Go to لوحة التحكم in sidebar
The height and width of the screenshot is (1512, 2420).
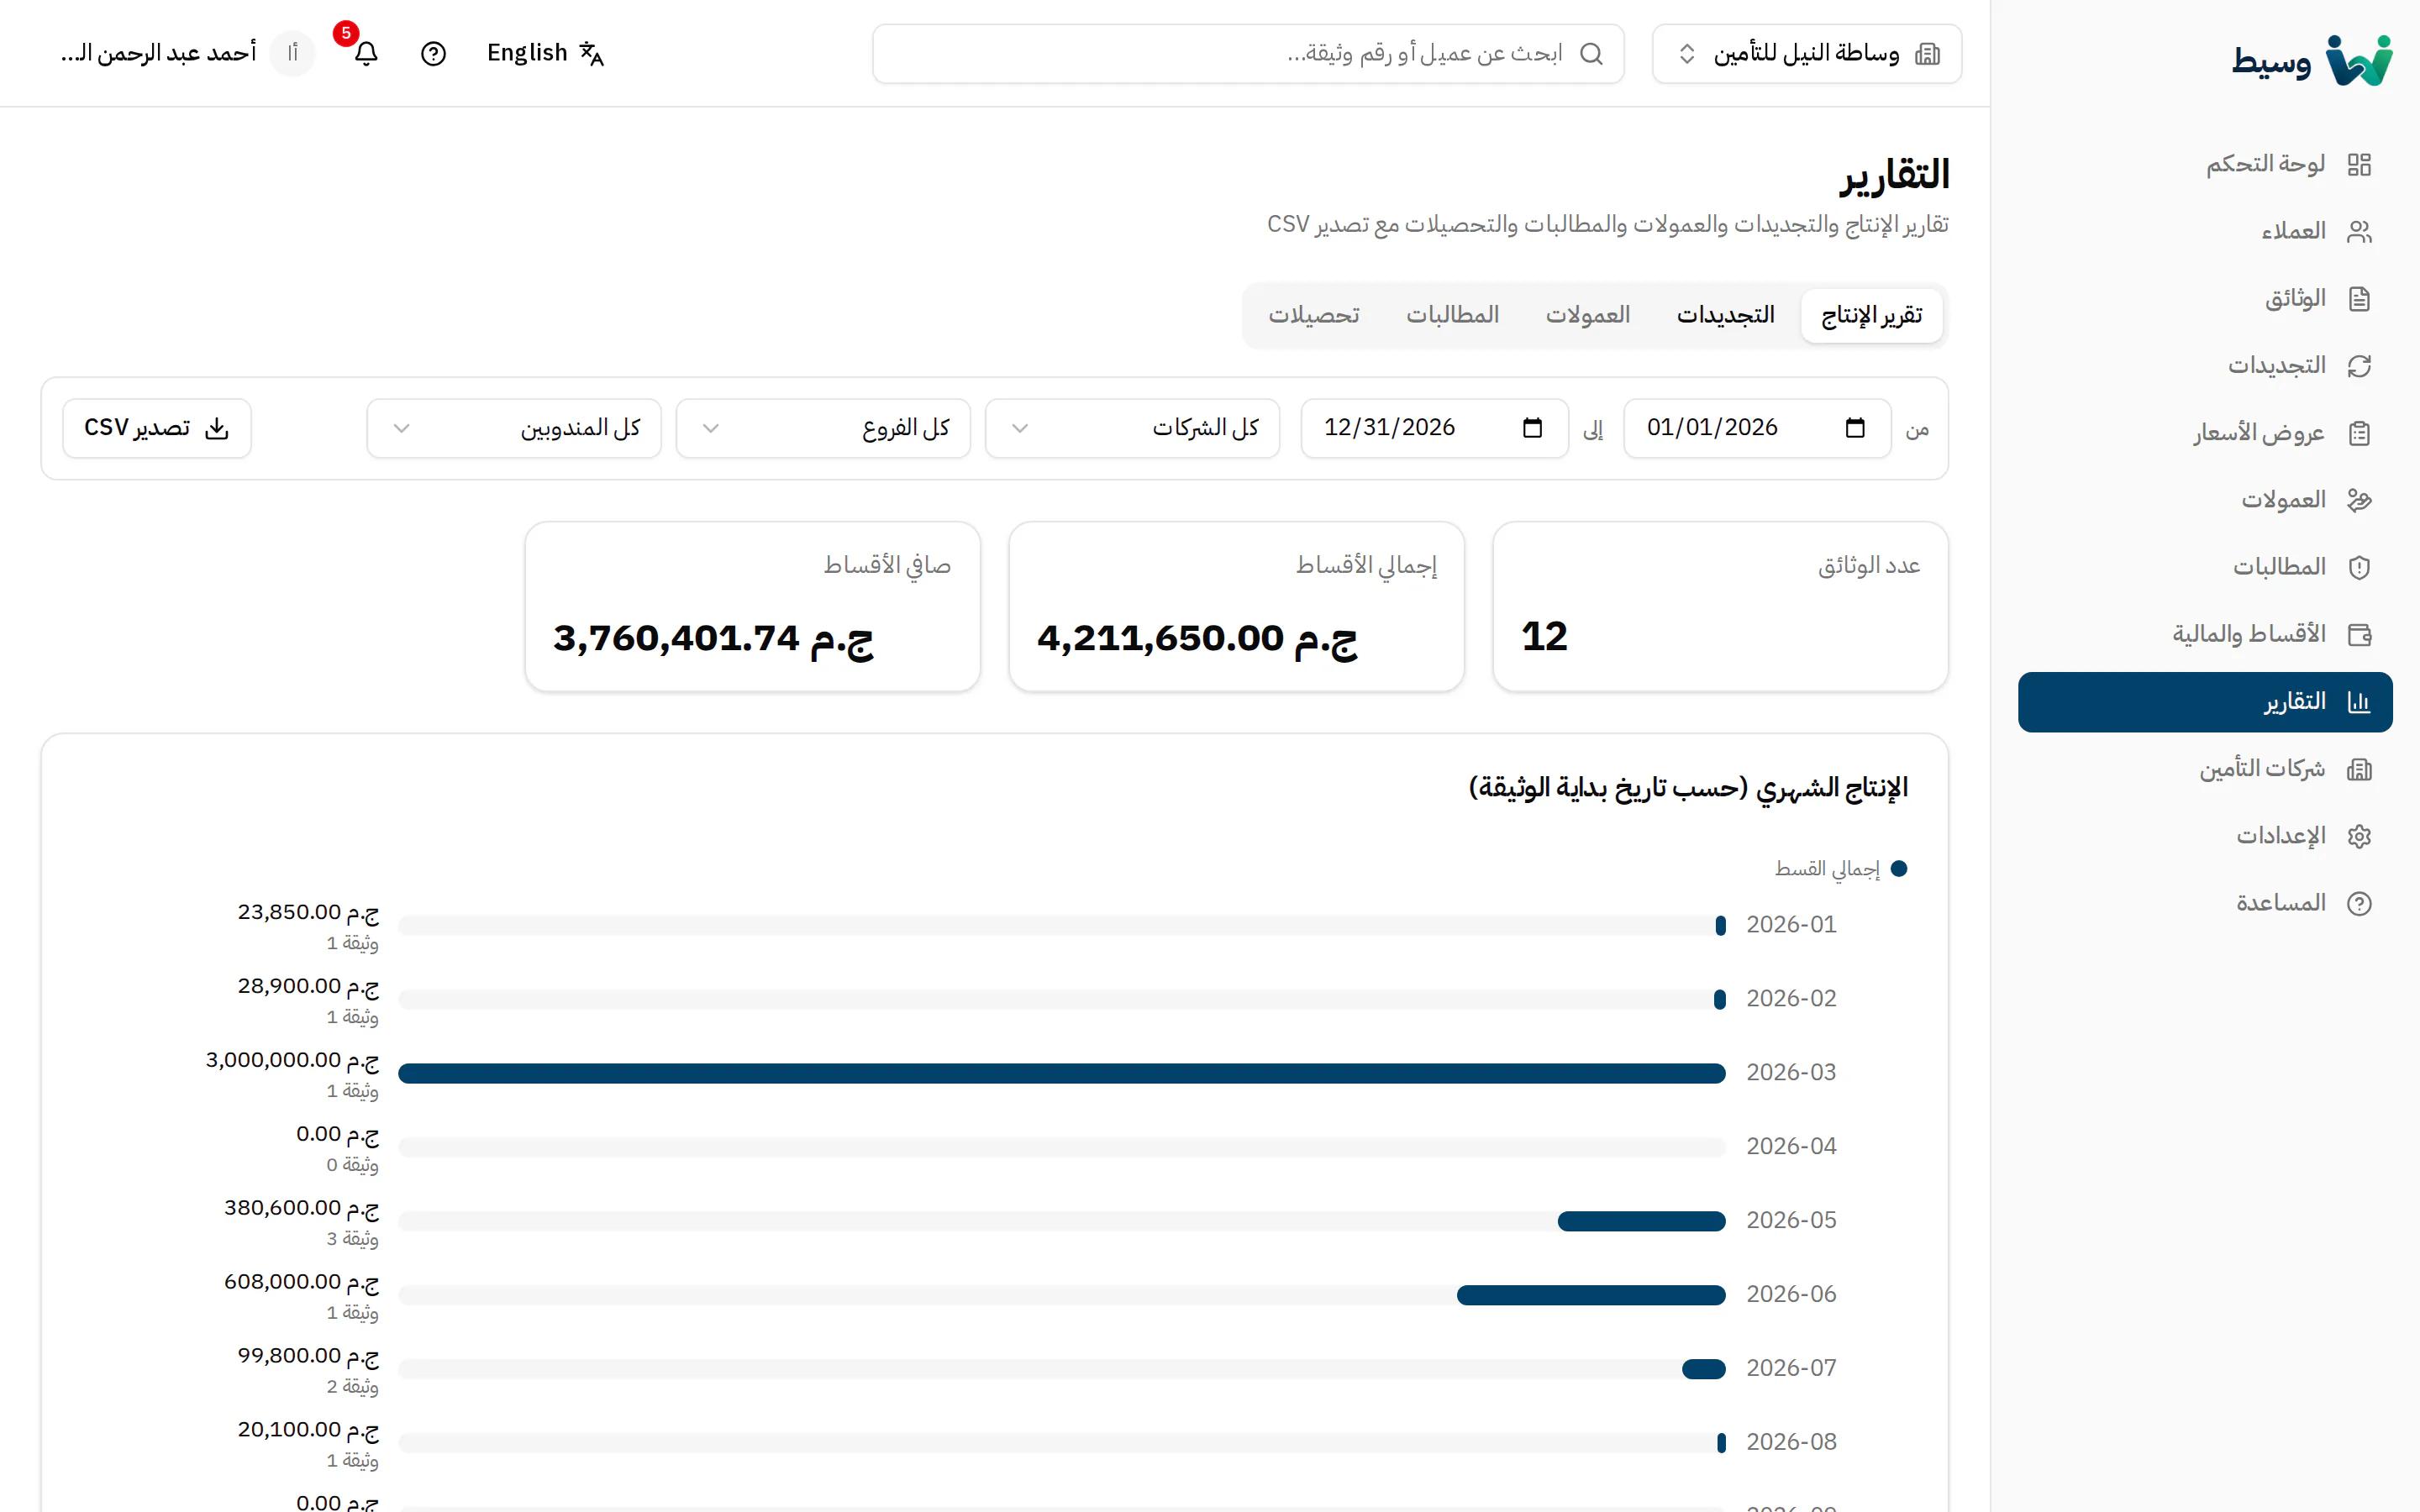point(2205,164)
